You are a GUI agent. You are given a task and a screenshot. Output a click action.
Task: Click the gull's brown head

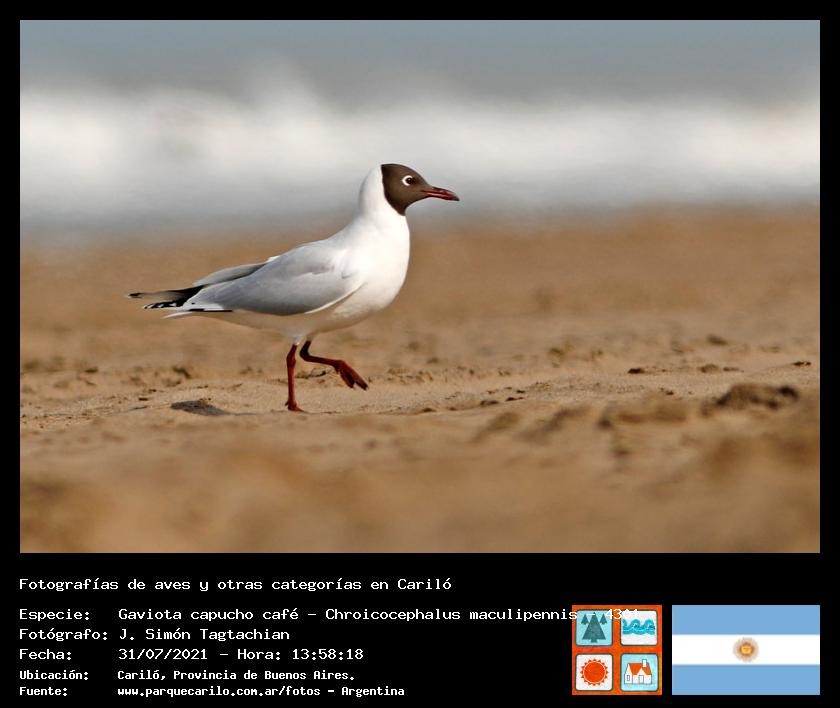pos(400,183)
